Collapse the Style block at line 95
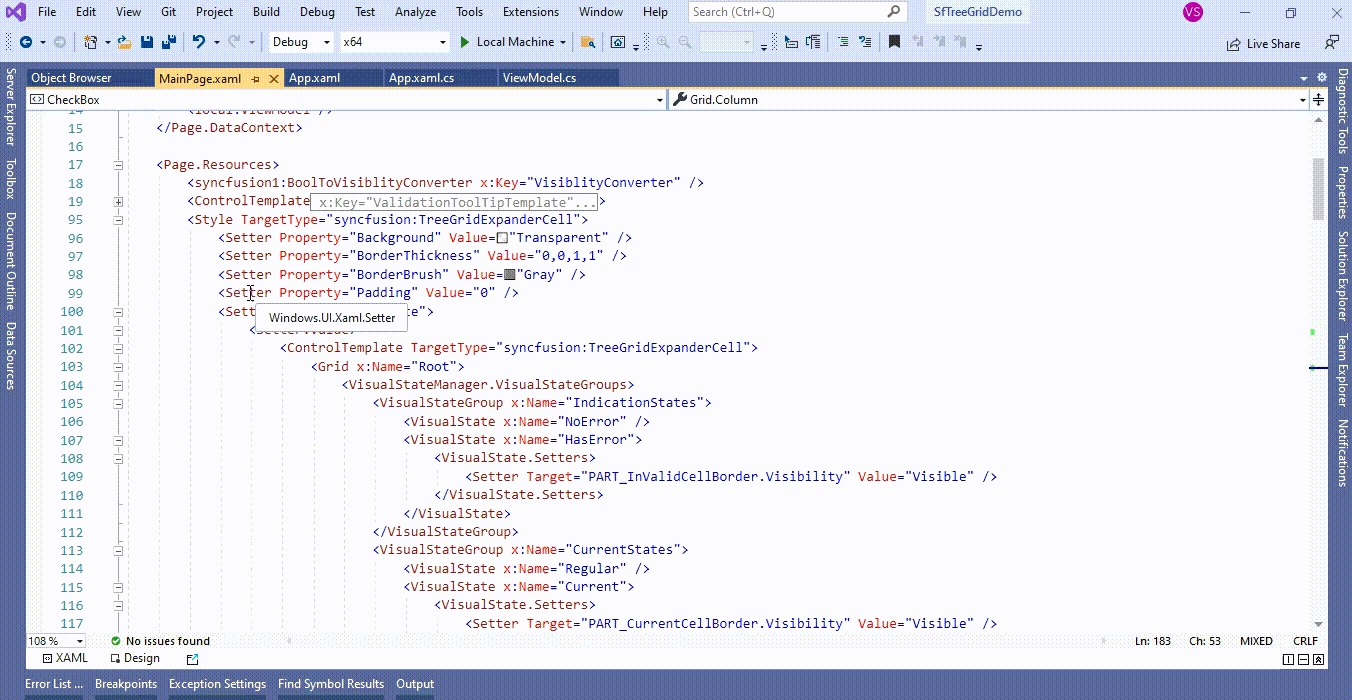The image size is (1352, 700). pyautogui.click(x=118, y=220)
